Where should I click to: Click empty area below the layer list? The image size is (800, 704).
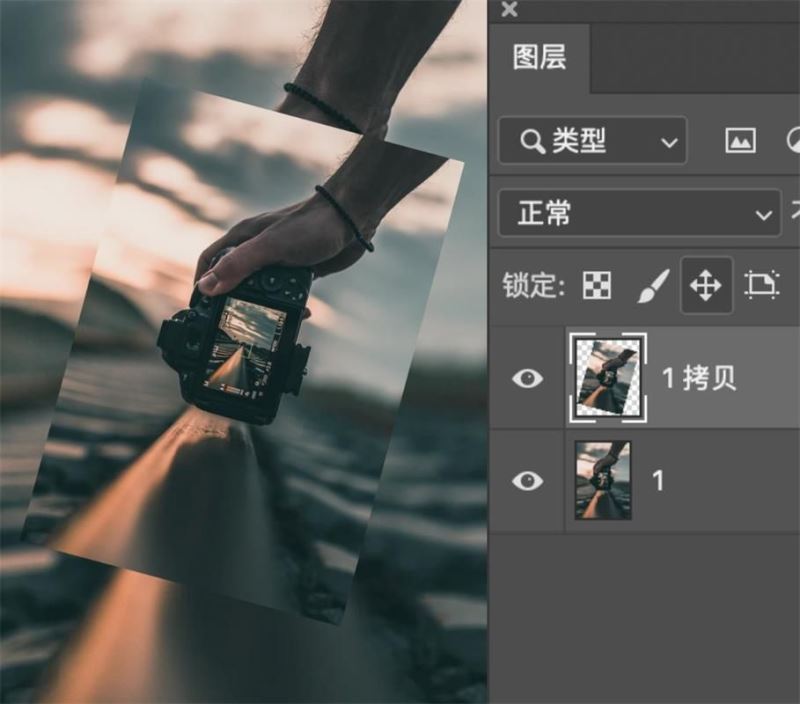coord(644,620)
